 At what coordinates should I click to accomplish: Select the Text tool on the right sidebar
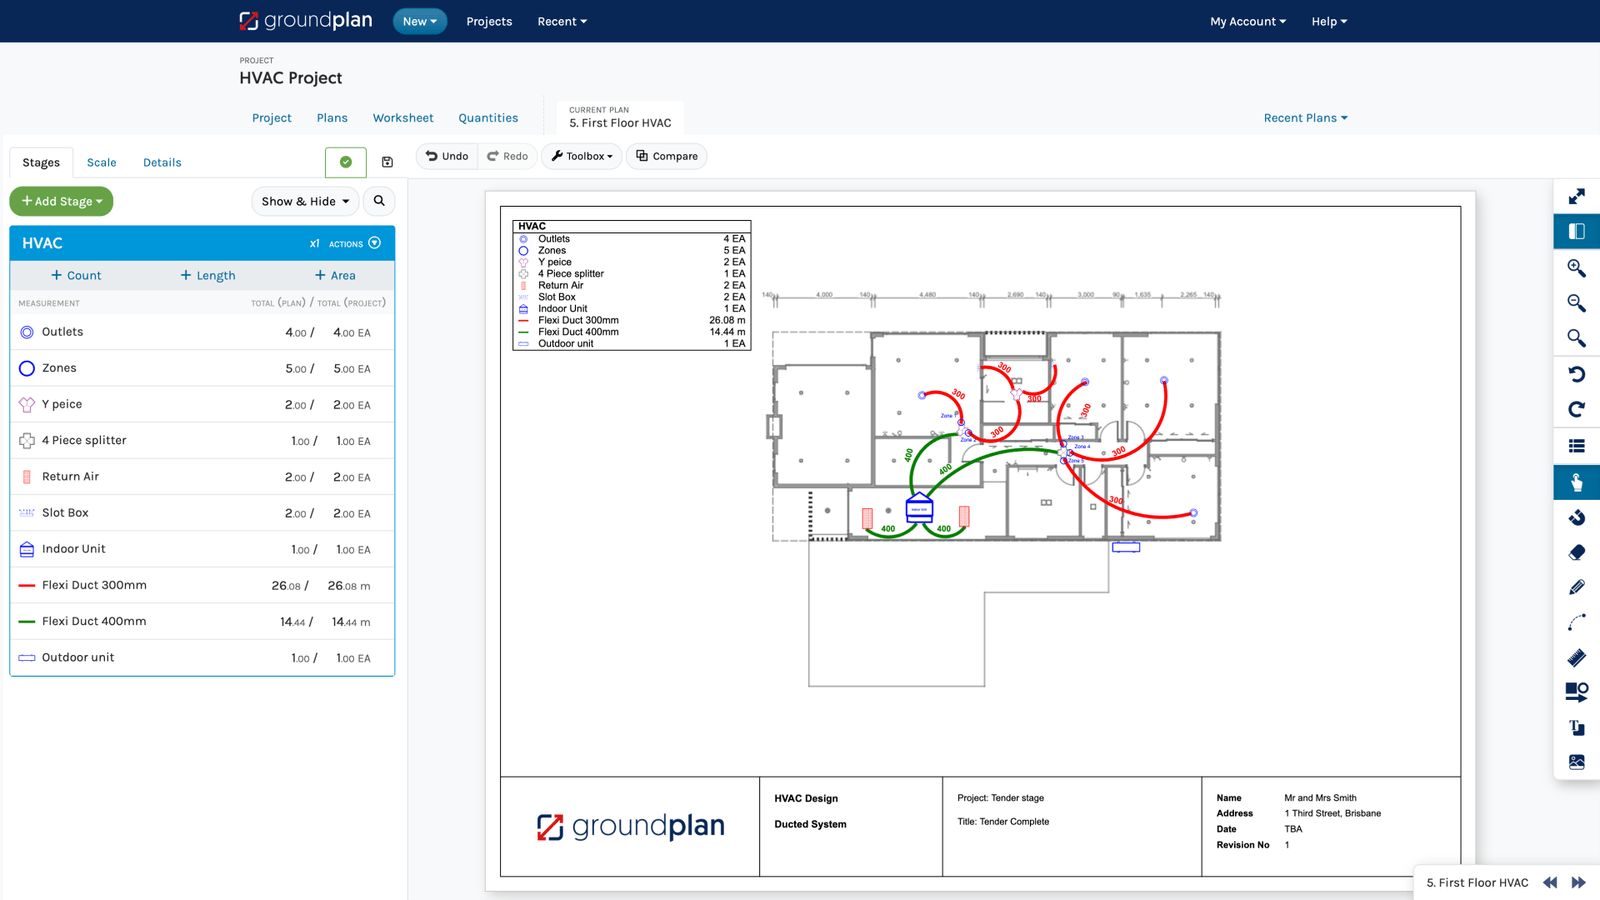[1576, 727]
